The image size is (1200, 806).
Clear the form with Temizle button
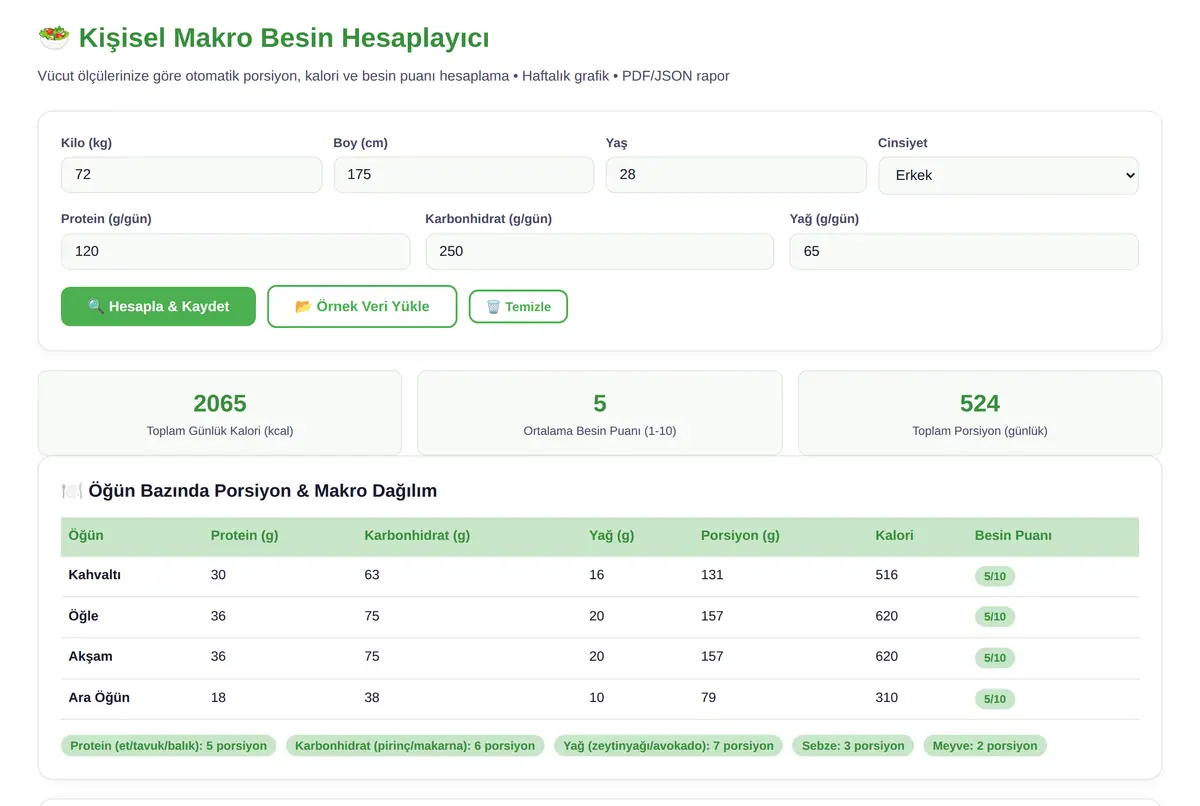point(518,307)
